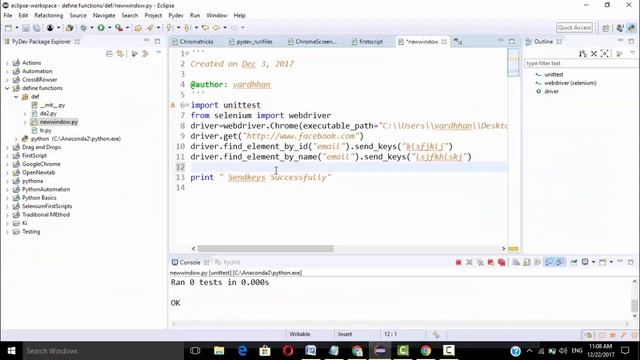
Task: Click Chrome icon in Windows taskbar
Action: pos(426,351)
